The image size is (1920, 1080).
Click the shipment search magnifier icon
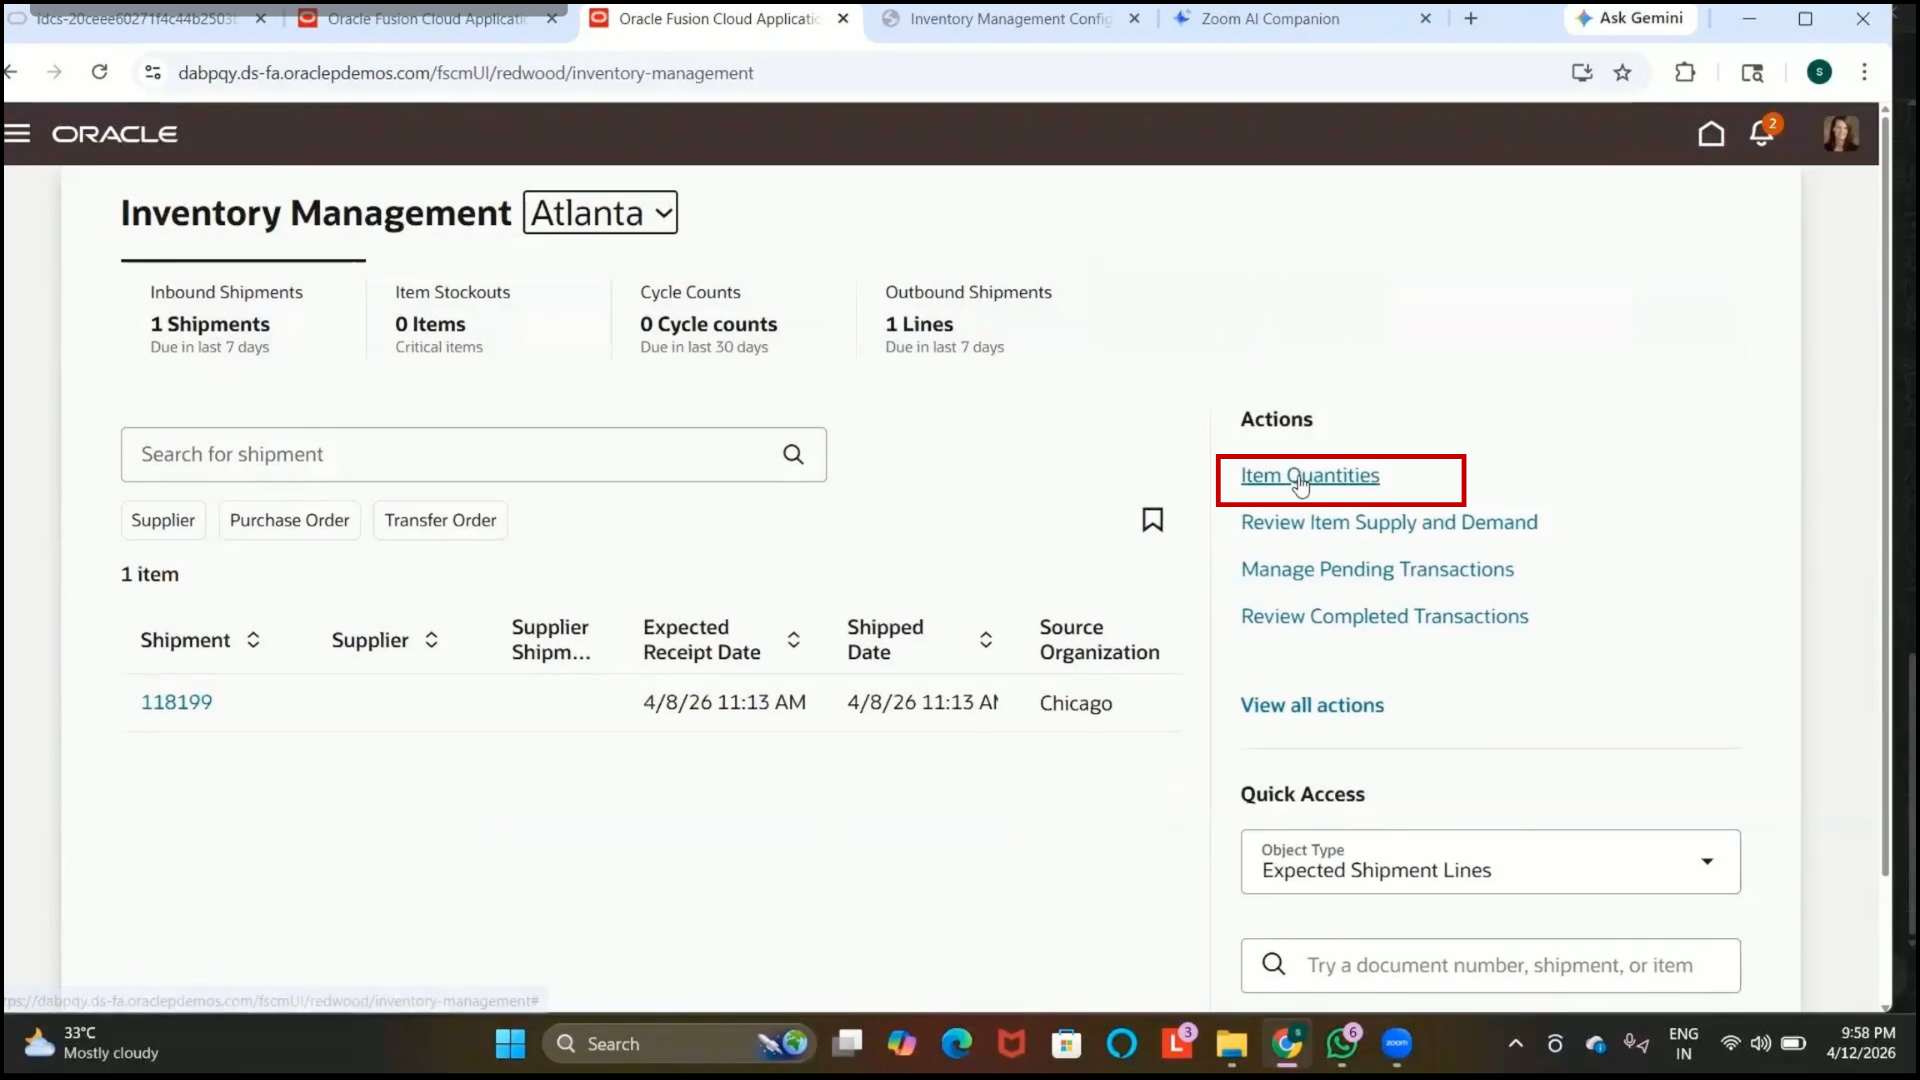click(x=793, y=455)
